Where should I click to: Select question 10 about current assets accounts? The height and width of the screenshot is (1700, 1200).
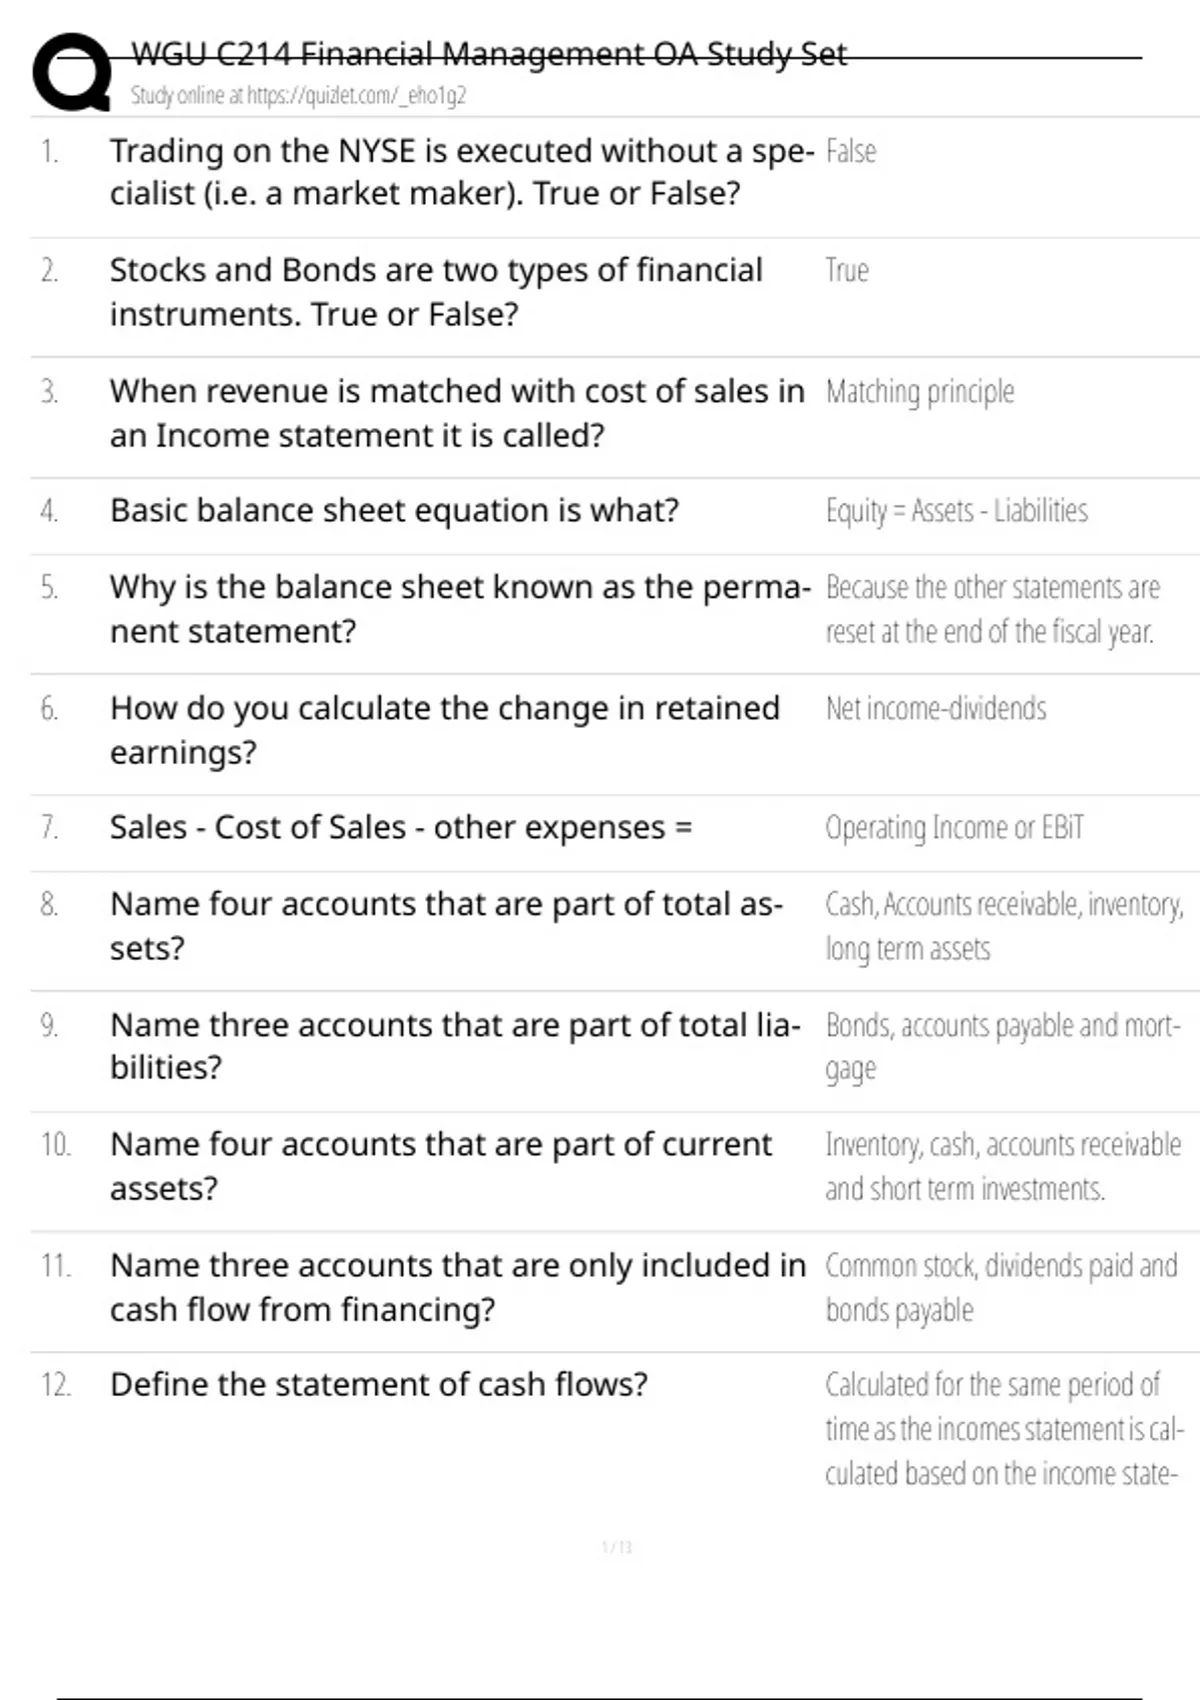pyautogui.click(x=441, y=1166)
